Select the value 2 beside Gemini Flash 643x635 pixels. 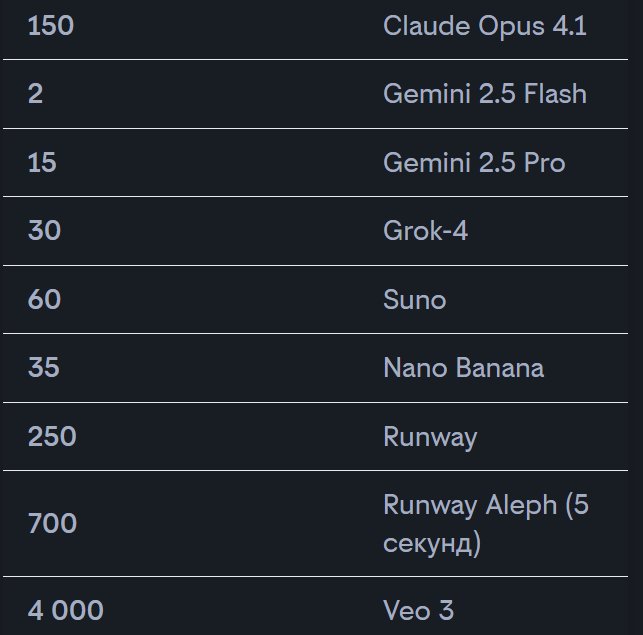pyautogui.click(x=35, y=94)
